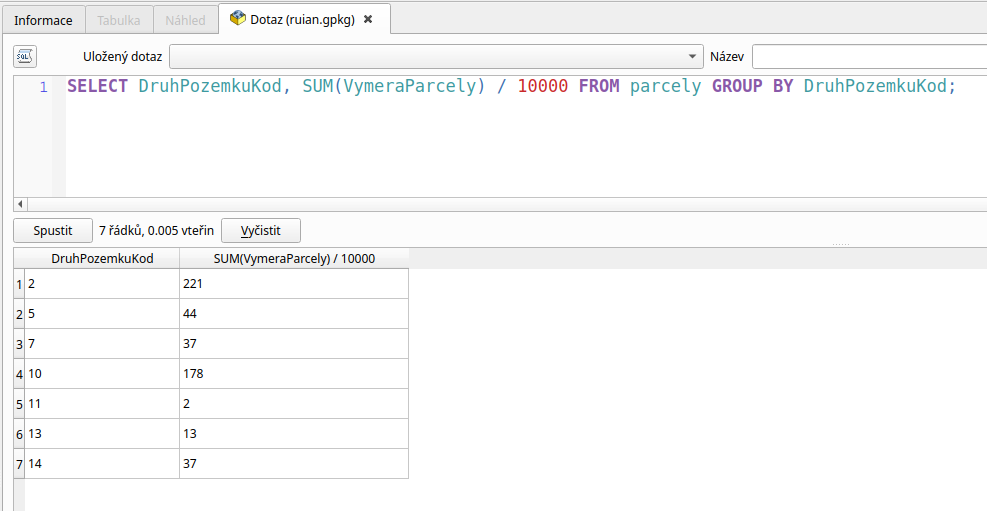
Task: Click the horizontal scrollbar left arrow
Action: pyautogui.click(x=20, y=204)
